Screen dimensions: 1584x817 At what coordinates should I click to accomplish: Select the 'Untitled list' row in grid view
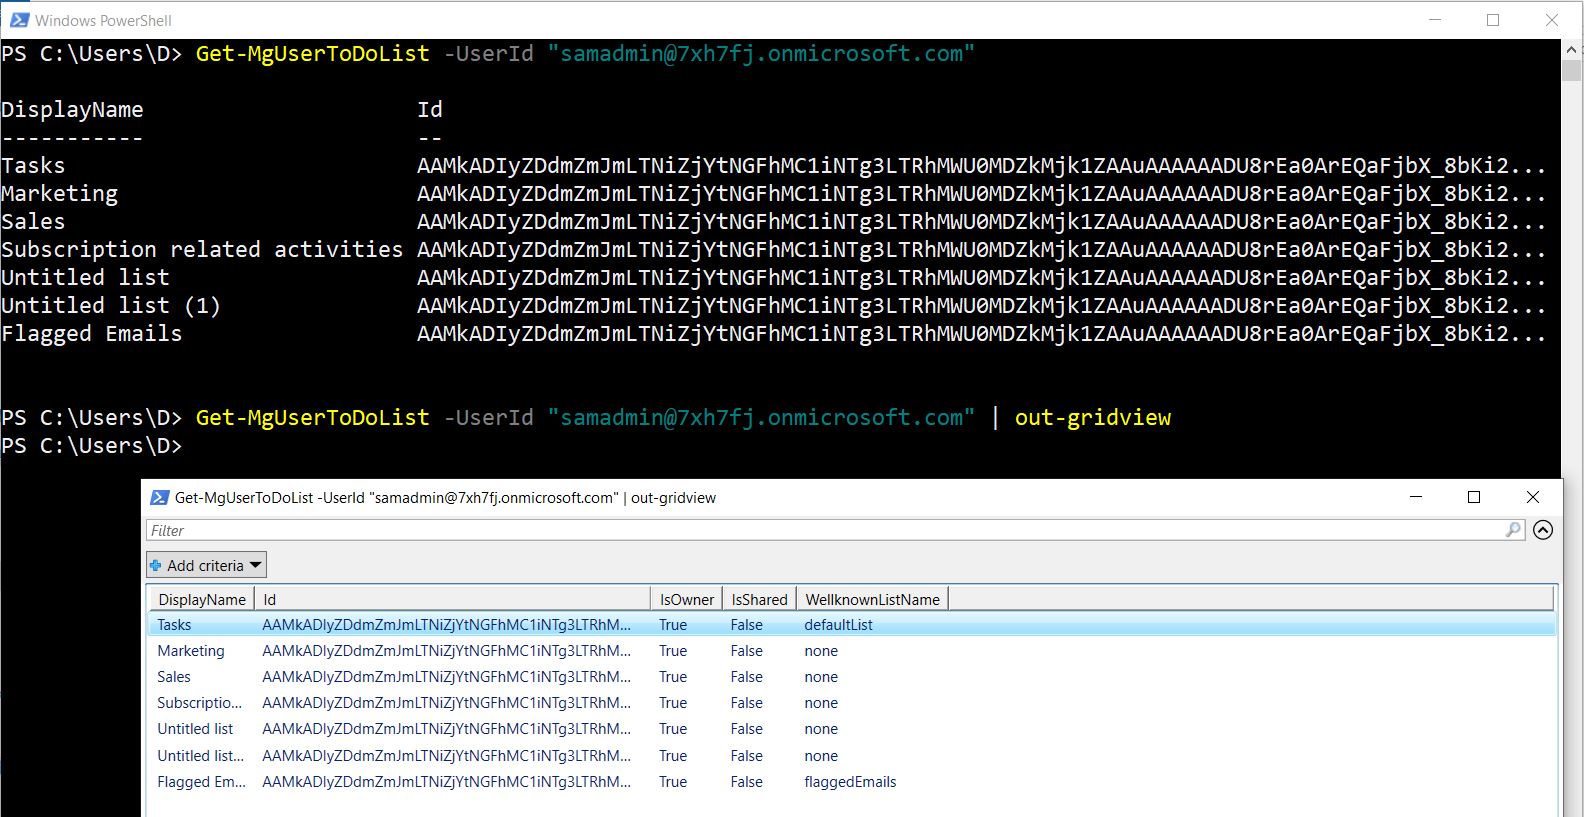click(852, 729)
